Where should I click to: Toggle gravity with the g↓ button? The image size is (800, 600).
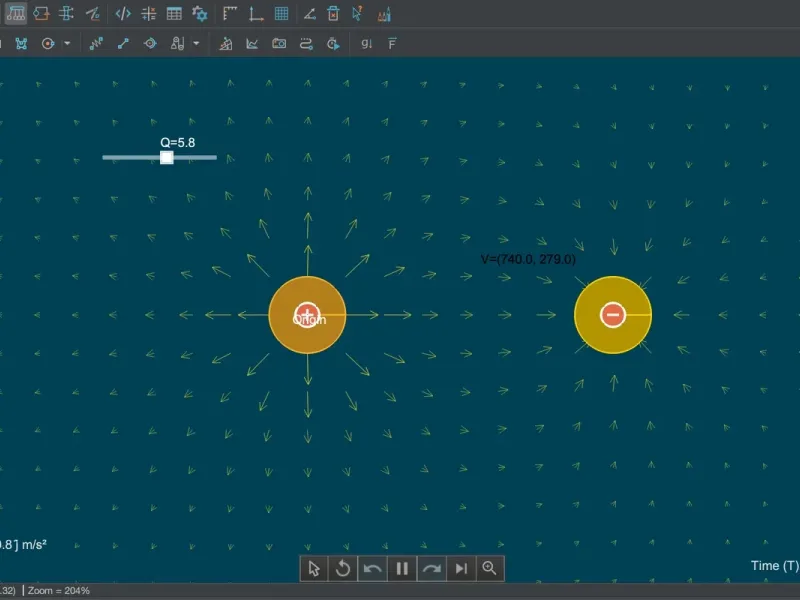(366, 44)
